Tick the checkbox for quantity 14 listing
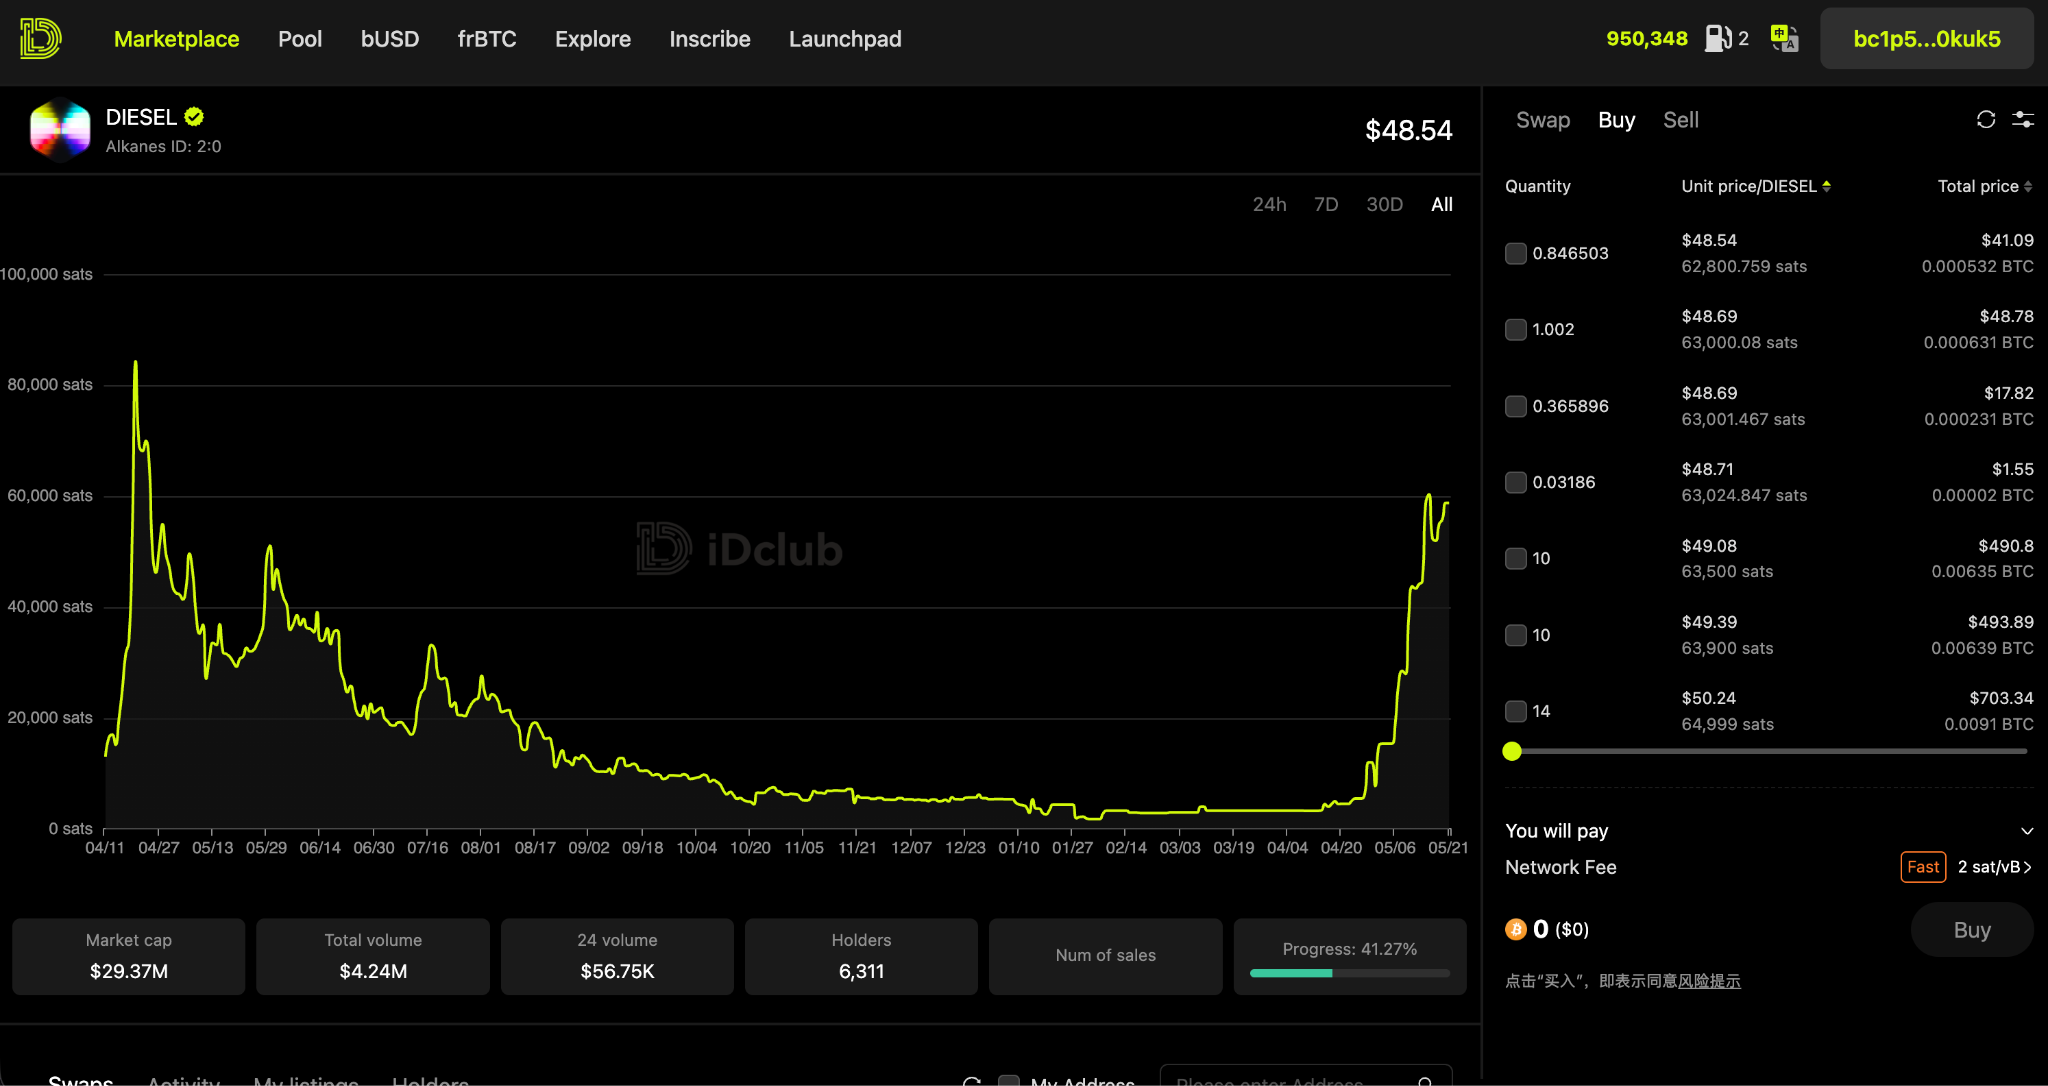 [1516, 711]
